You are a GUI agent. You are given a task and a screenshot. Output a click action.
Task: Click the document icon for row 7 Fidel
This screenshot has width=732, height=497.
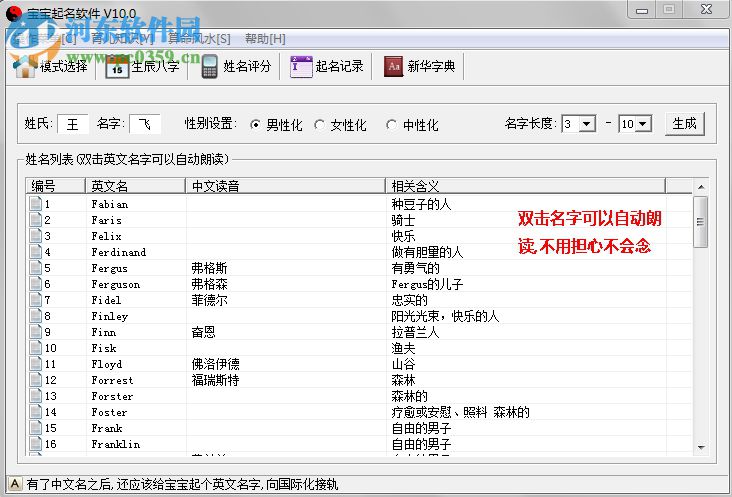[35, 300]
